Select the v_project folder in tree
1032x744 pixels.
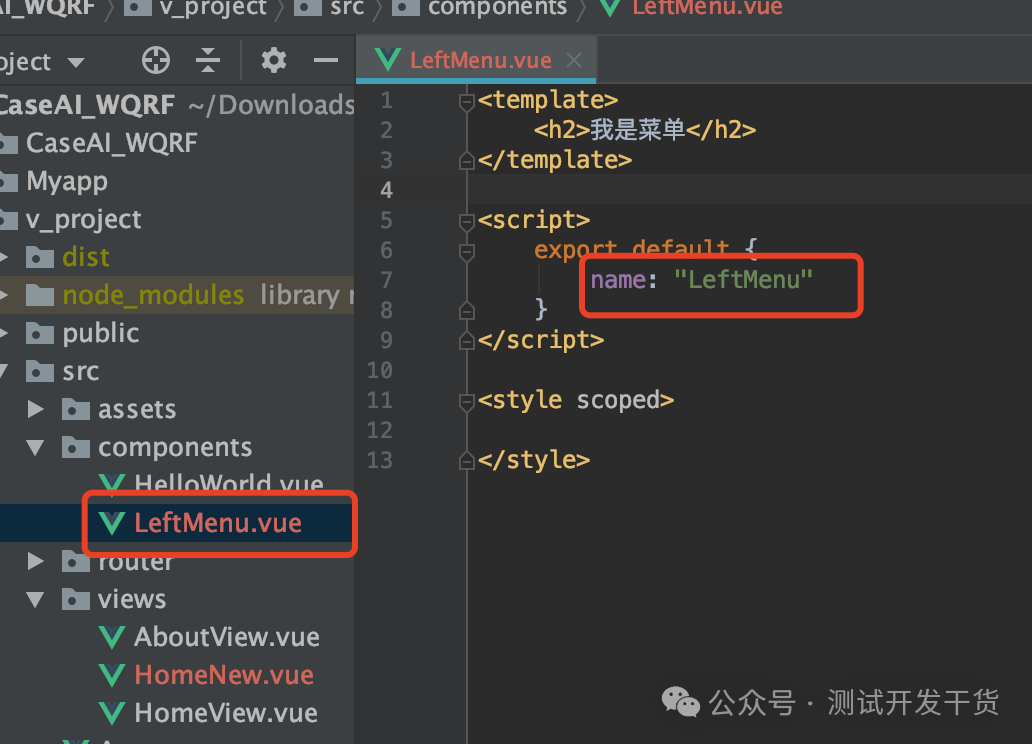(83, 219)
